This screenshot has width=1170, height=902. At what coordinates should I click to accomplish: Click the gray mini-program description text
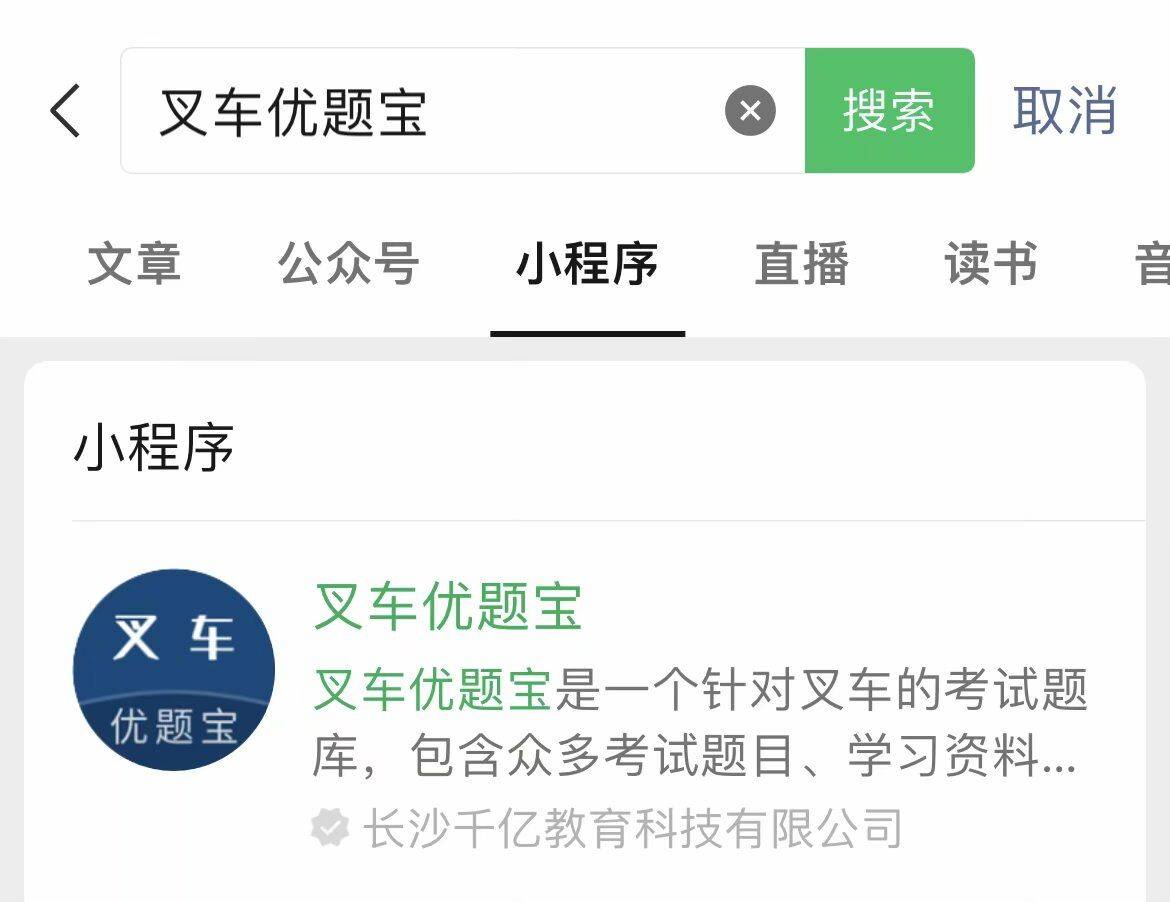[700, 722]
